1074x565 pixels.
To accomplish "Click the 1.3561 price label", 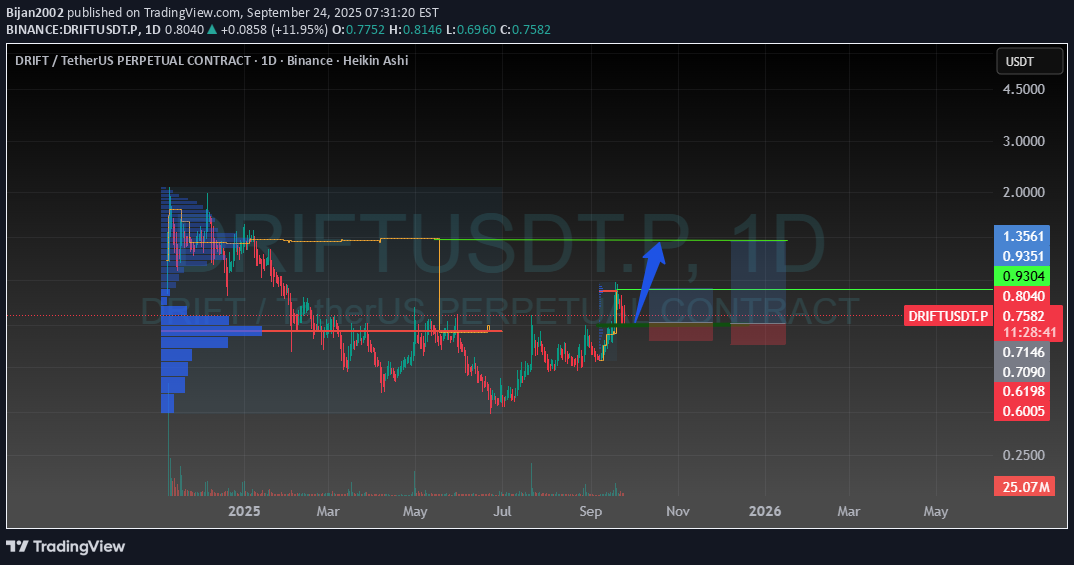I will pyautogui.click(x=1023, y=236).
